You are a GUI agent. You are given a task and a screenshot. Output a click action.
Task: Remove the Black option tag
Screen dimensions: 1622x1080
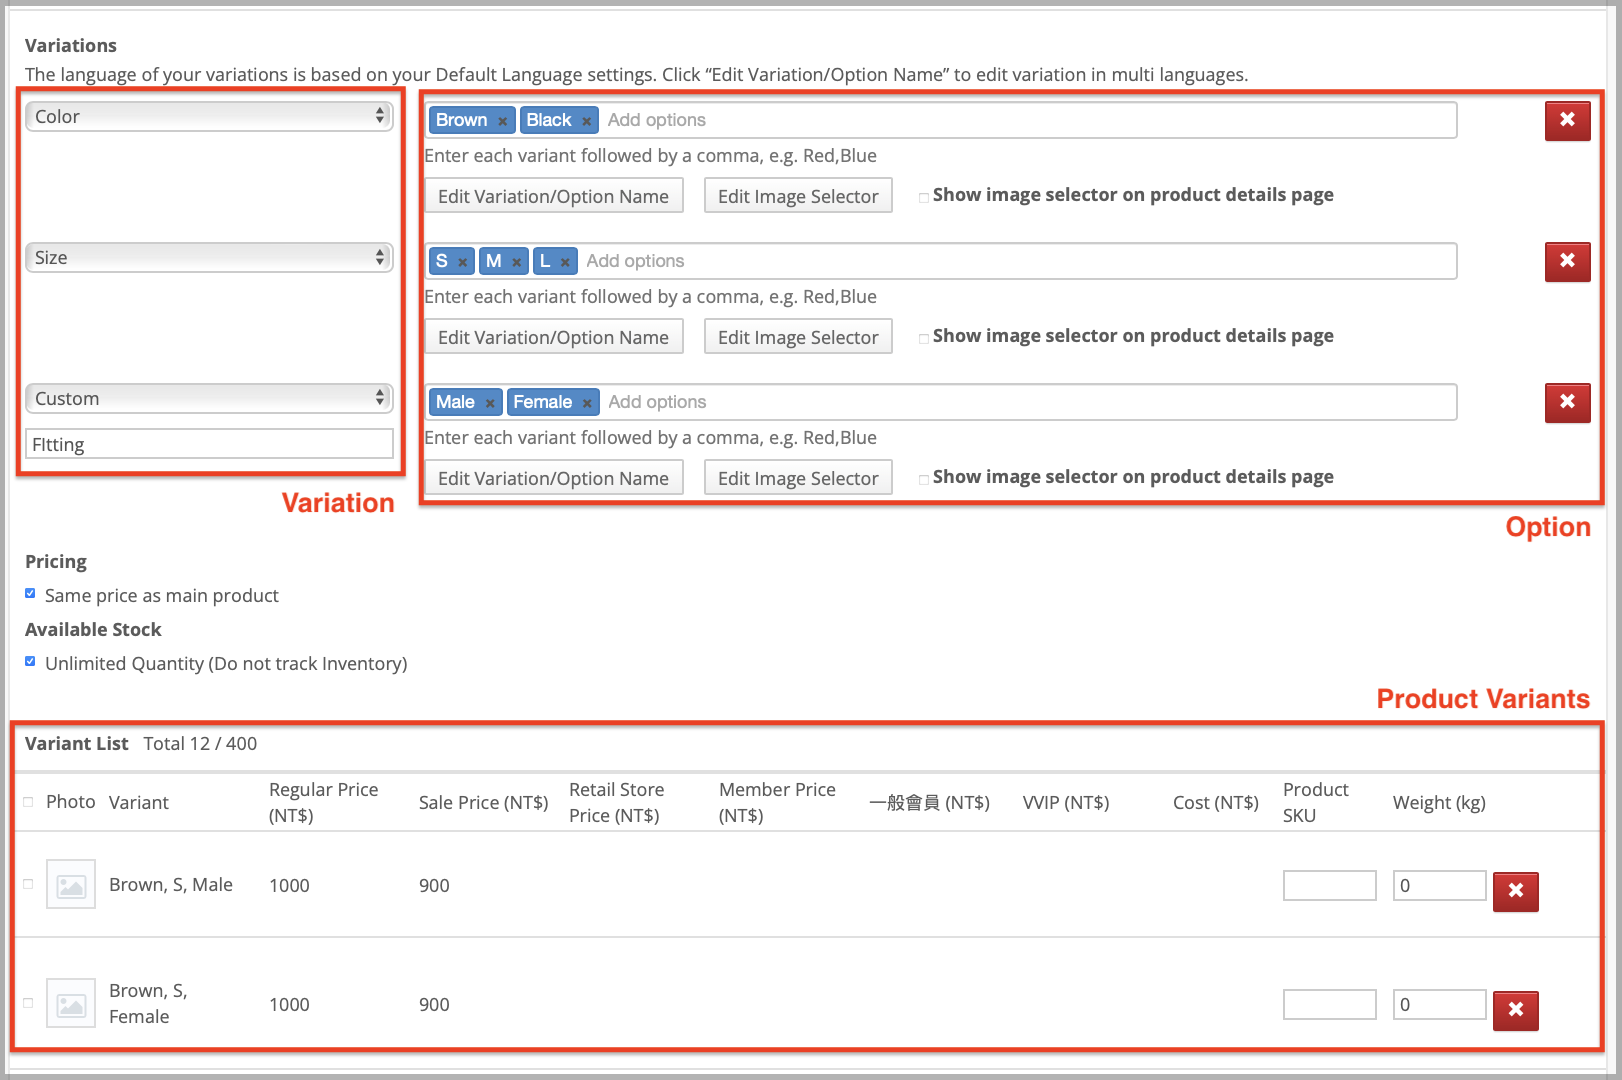585,120
